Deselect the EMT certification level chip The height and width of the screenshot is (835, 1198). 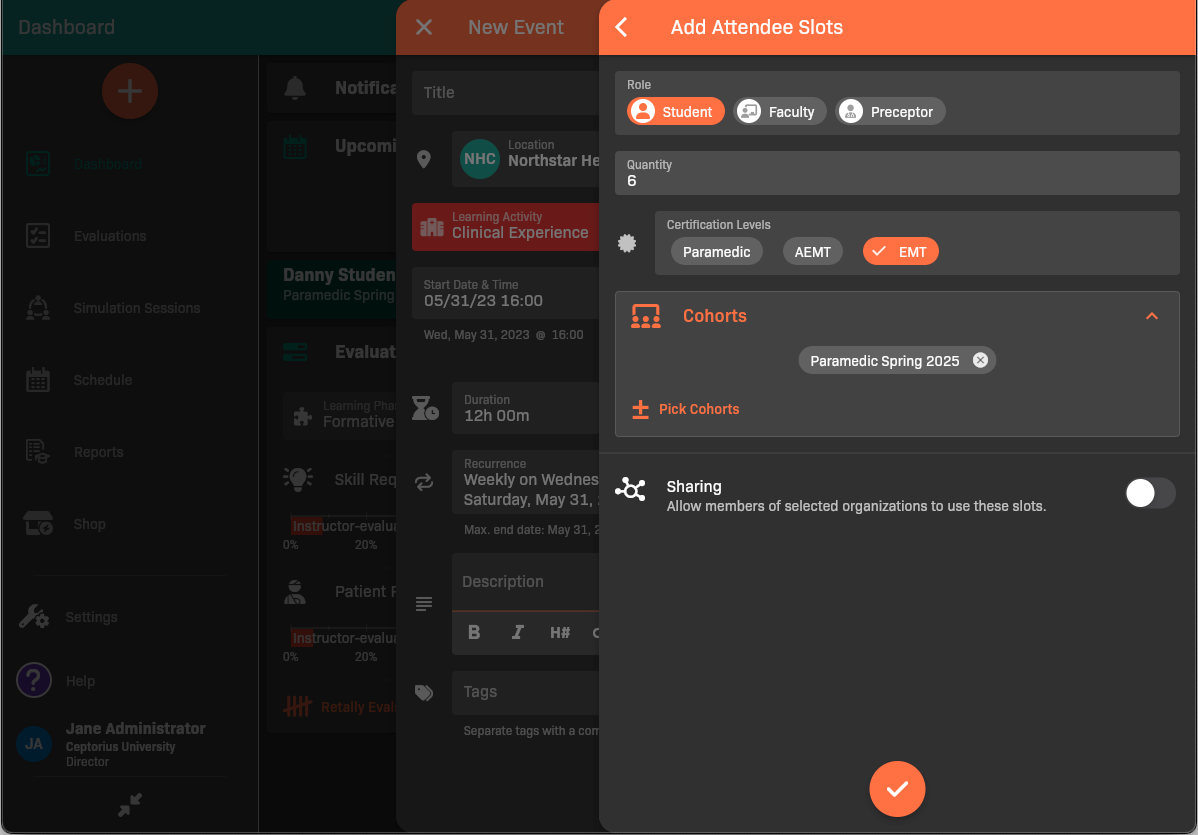(900, 252)
